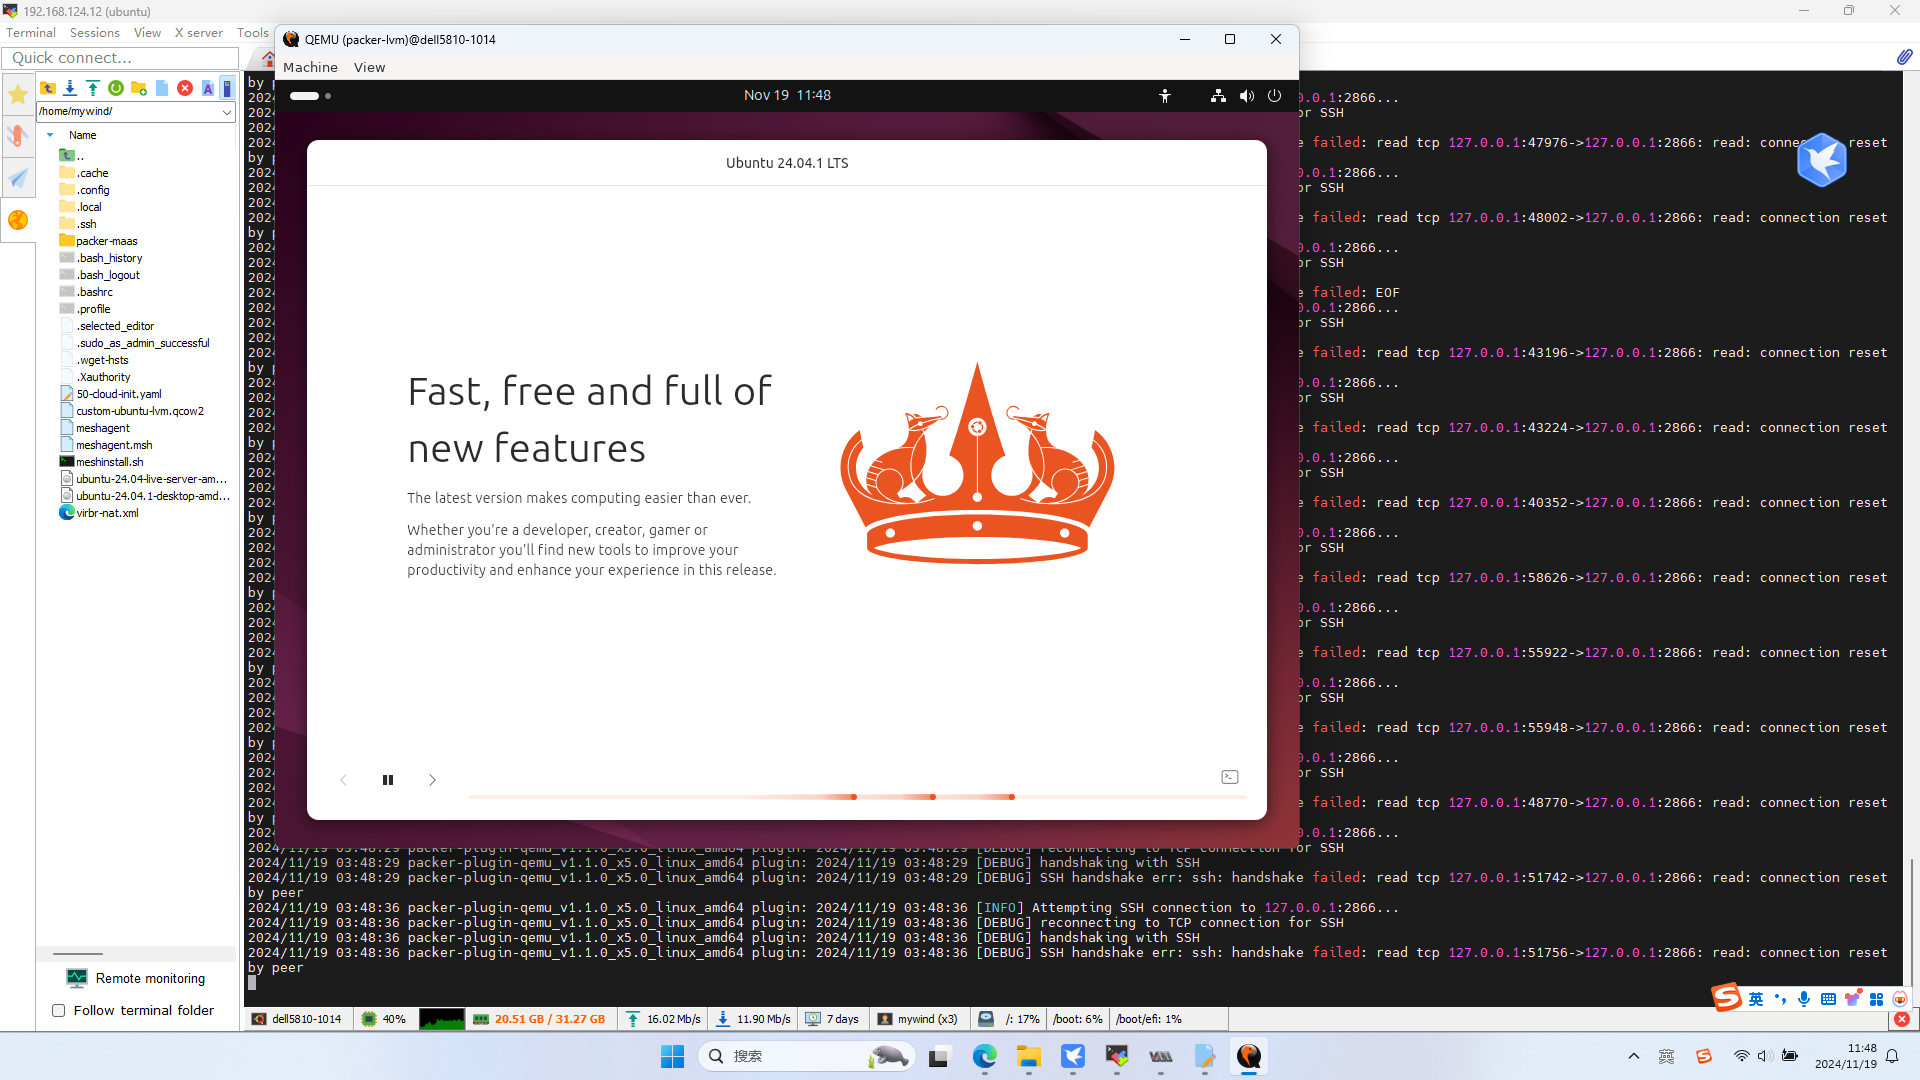Open Windows Start menu
Screen dimensions: 1920x1080
point(673,1056)
